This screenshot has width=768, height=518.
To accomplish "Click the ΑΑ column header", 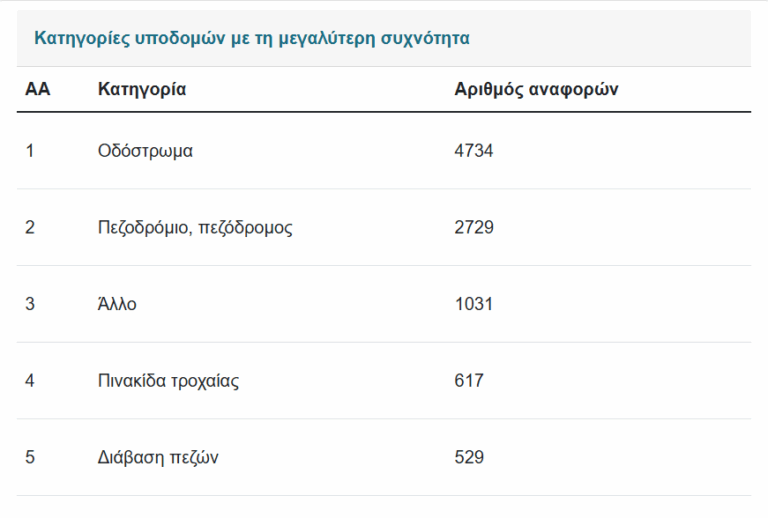I will [x=37, y=89].
